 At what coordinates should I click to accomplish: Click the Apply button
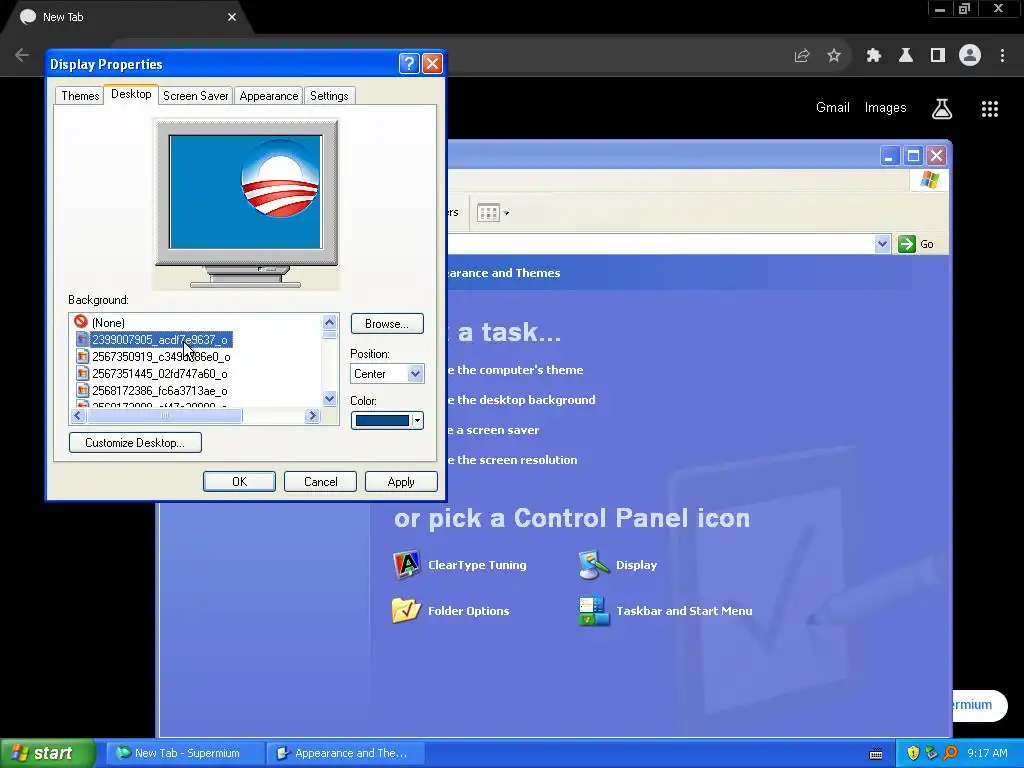[401, 482]
